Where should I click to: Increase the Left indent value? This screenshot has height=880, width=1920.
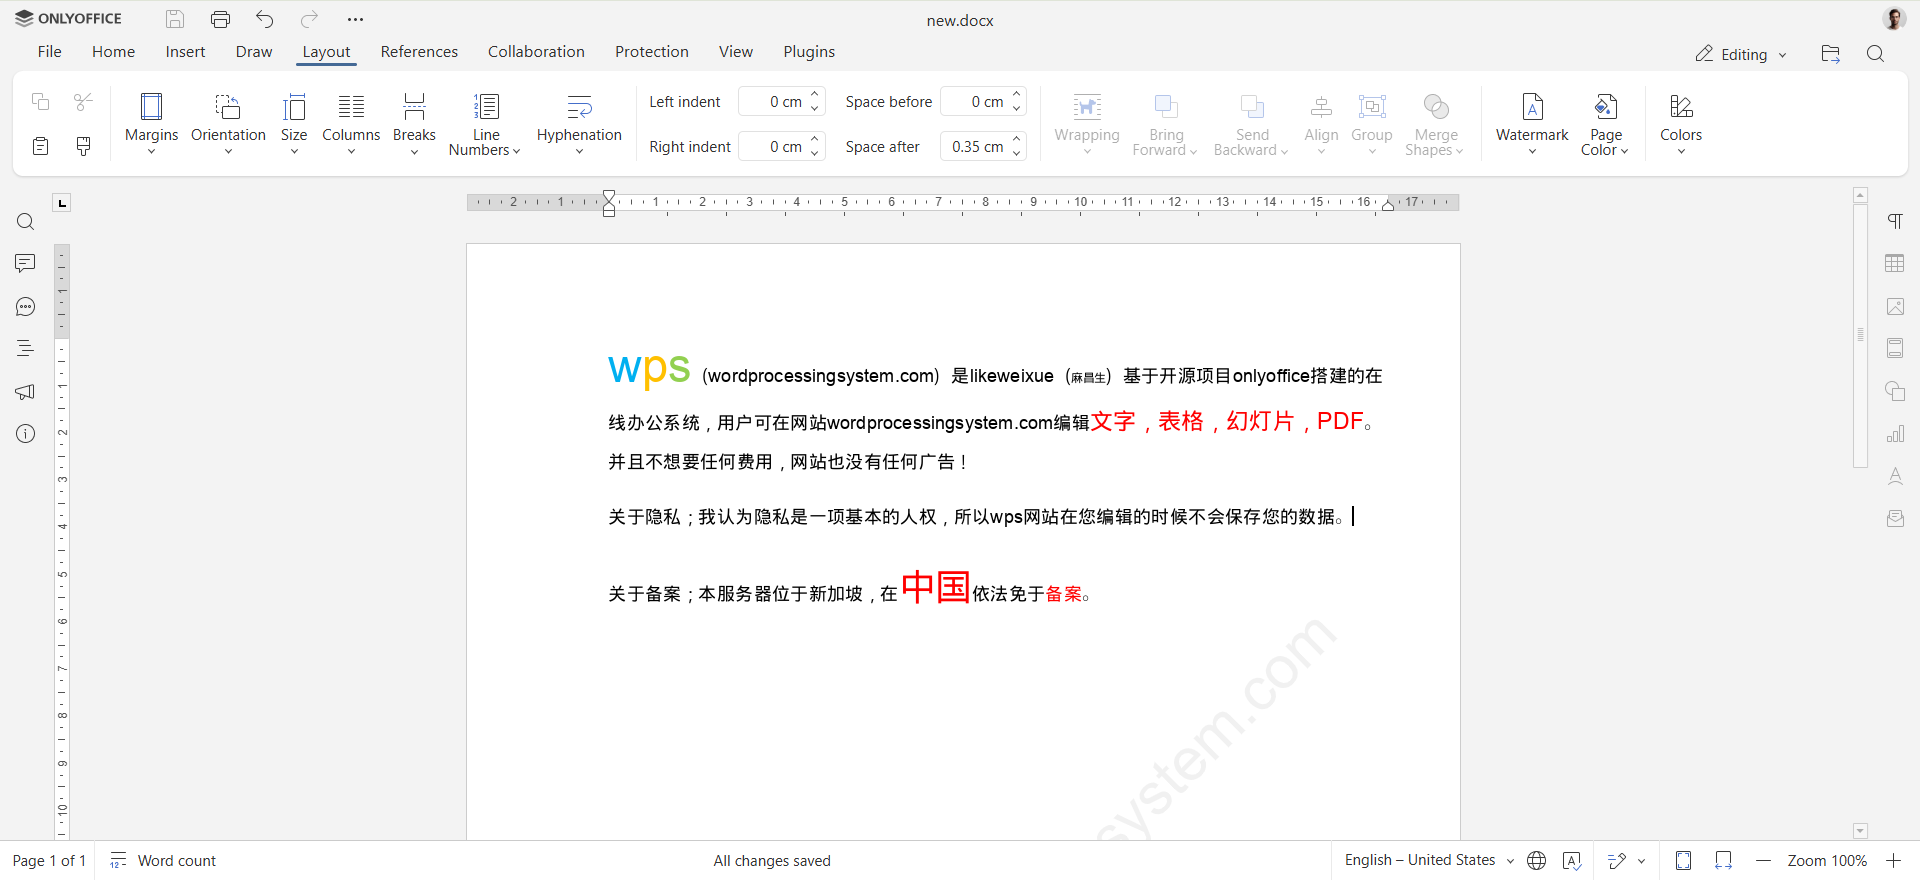[x=815, y=95]
